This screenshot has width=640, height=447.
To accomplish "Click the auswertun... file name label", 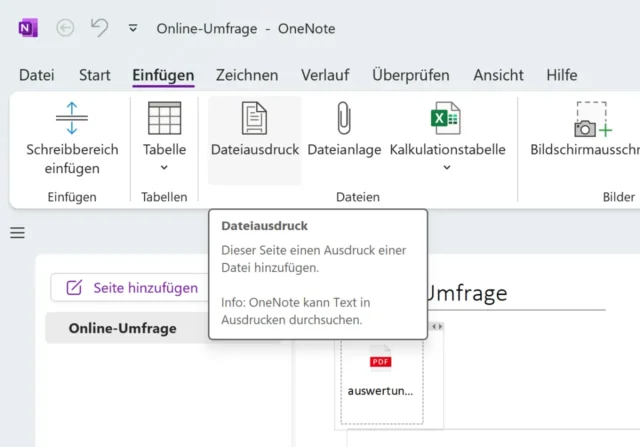I will point(380,391).
